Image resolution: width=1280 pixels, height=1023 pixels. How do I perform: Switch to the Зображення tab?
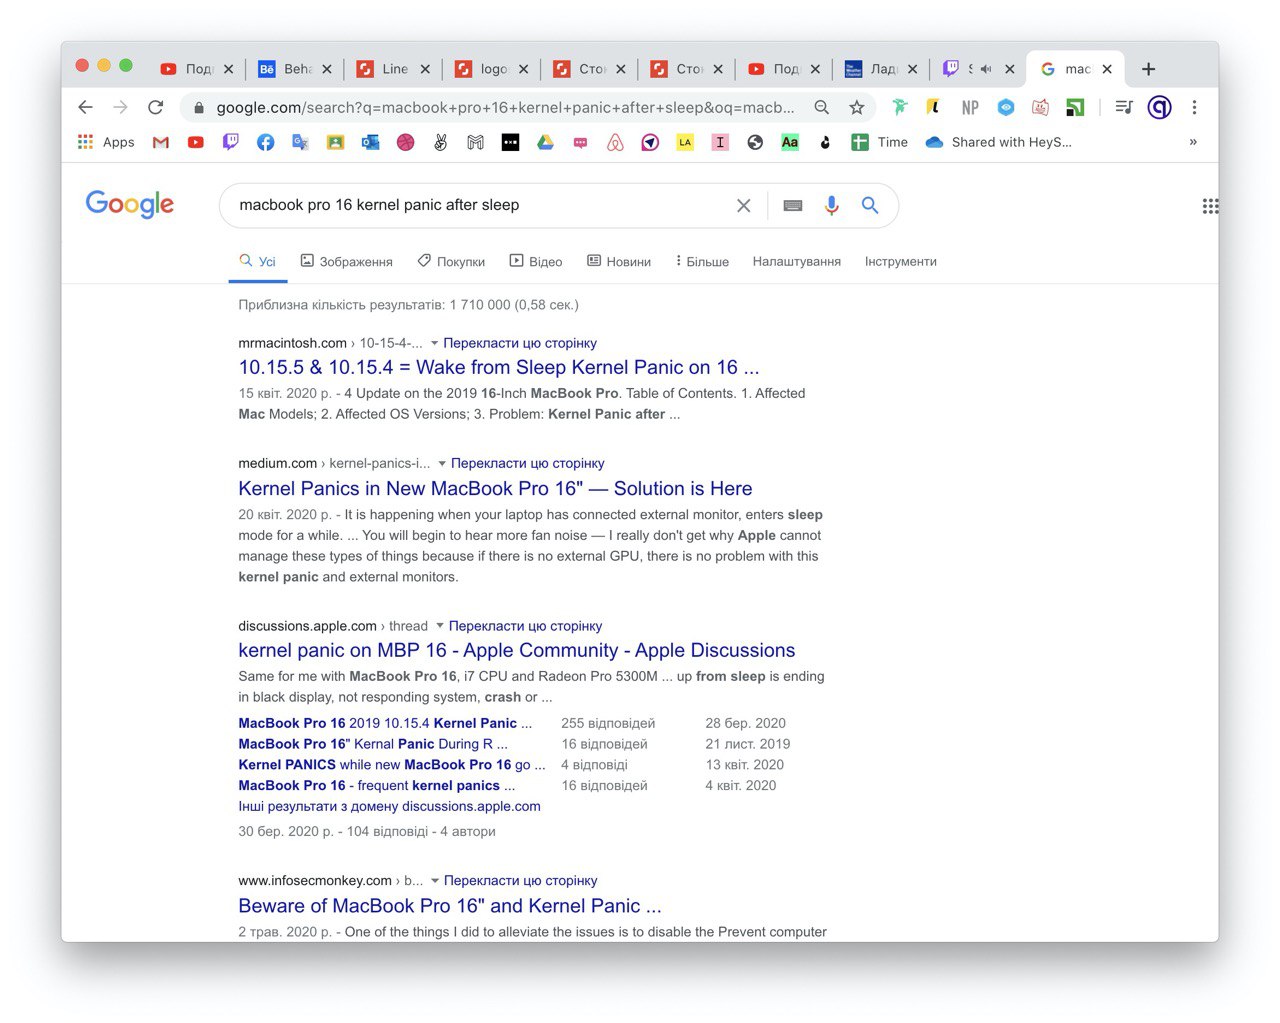pyautogui.click(x=346, y=261)
